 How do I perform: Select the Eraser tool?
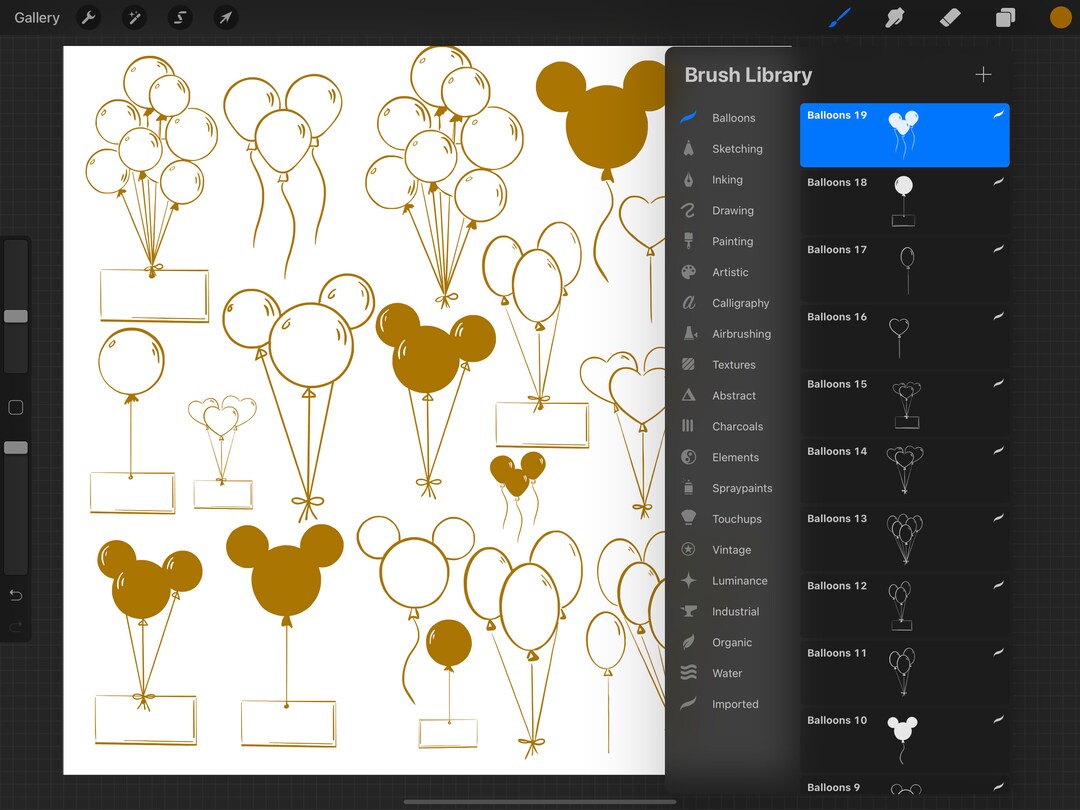point(949,17)
